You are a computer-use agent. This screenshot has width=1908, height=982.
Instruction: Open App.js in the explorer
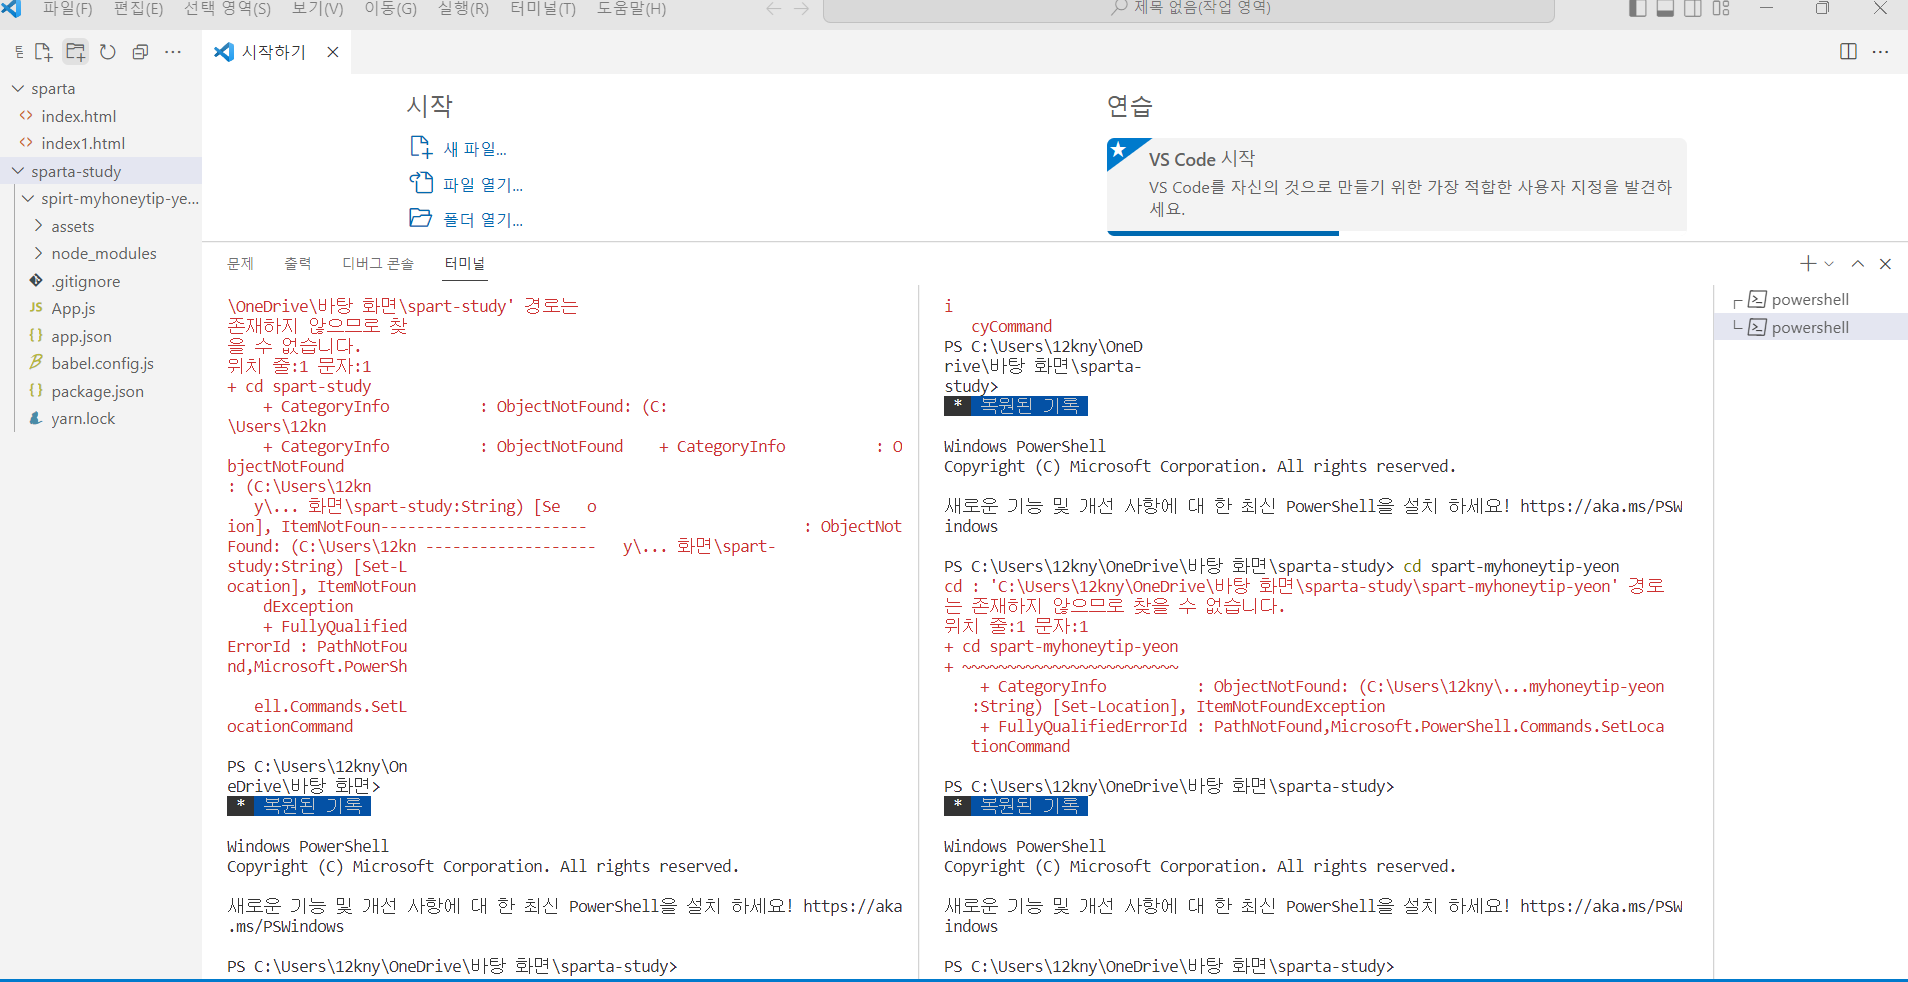101,308
